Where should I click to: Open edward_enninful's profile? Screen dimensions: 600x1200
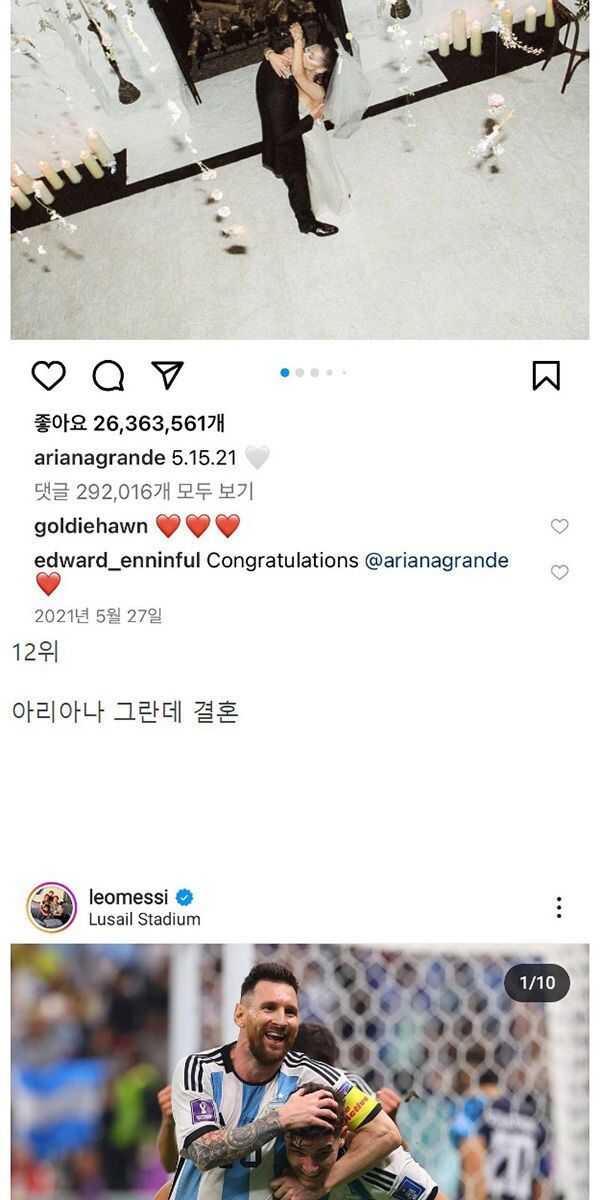[117, 560]
